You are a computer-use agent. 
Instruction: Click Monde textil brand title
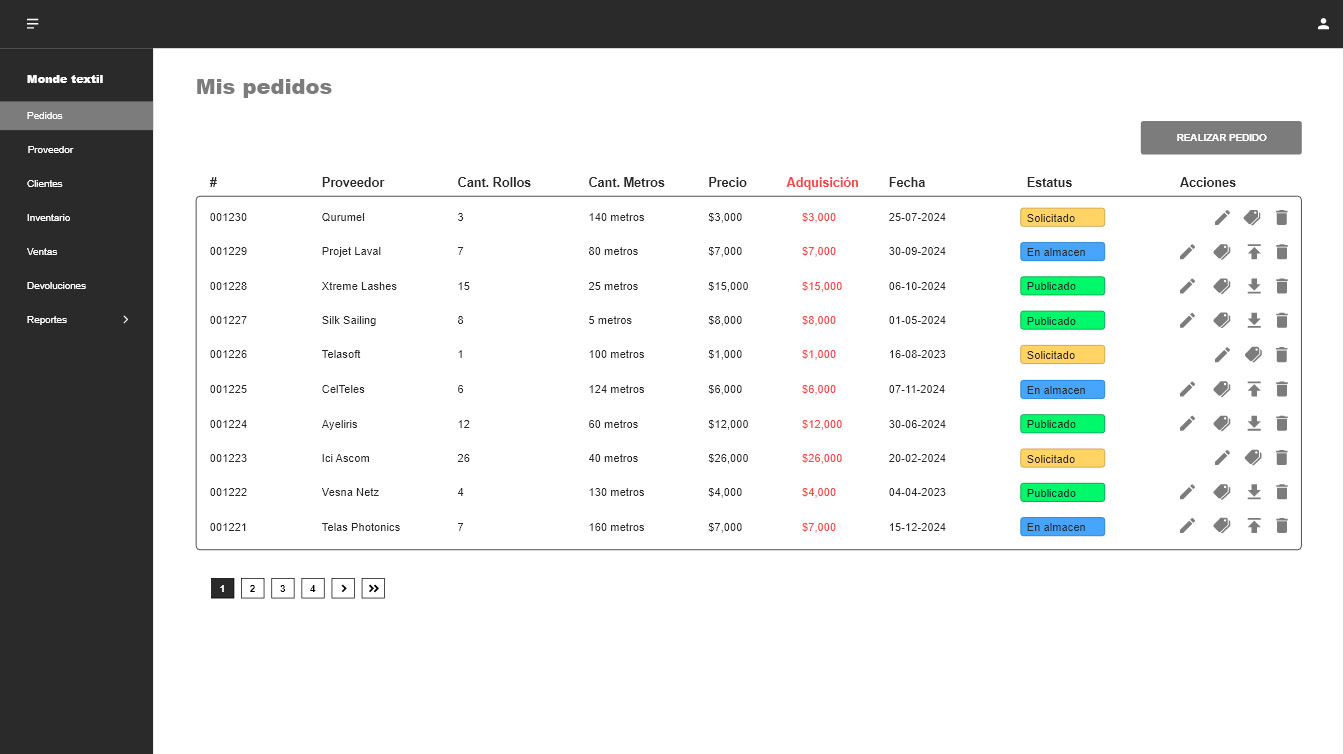[x=65, y=79]
